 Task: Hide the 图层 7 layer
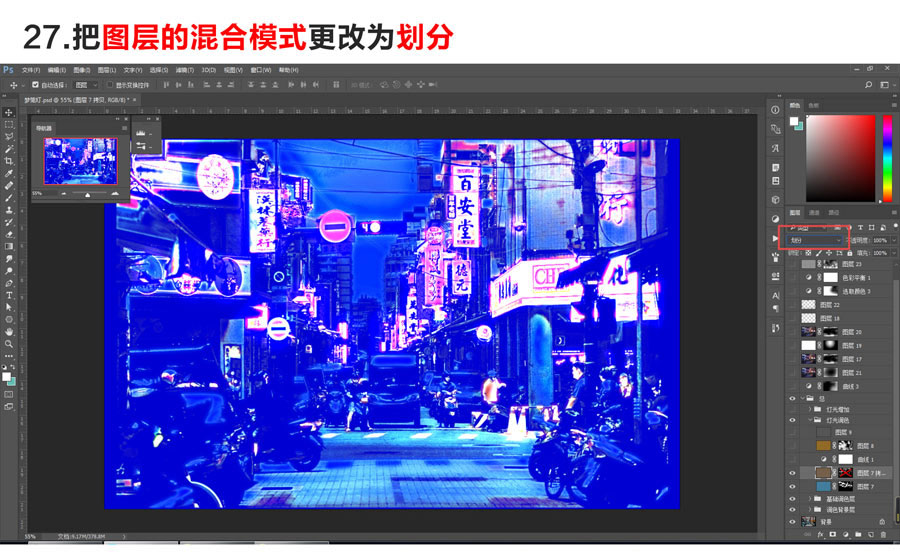tap(793, 486)
